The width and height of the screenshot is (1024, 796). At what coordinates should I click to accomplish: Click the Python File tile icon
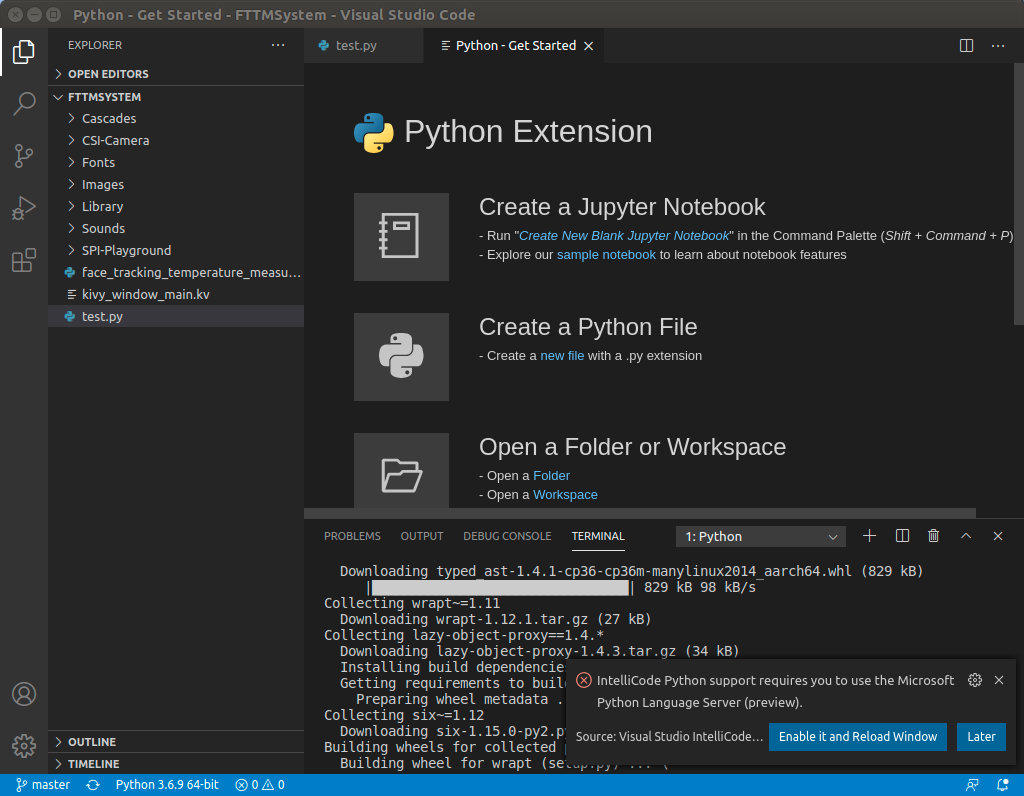coord(401,357)
